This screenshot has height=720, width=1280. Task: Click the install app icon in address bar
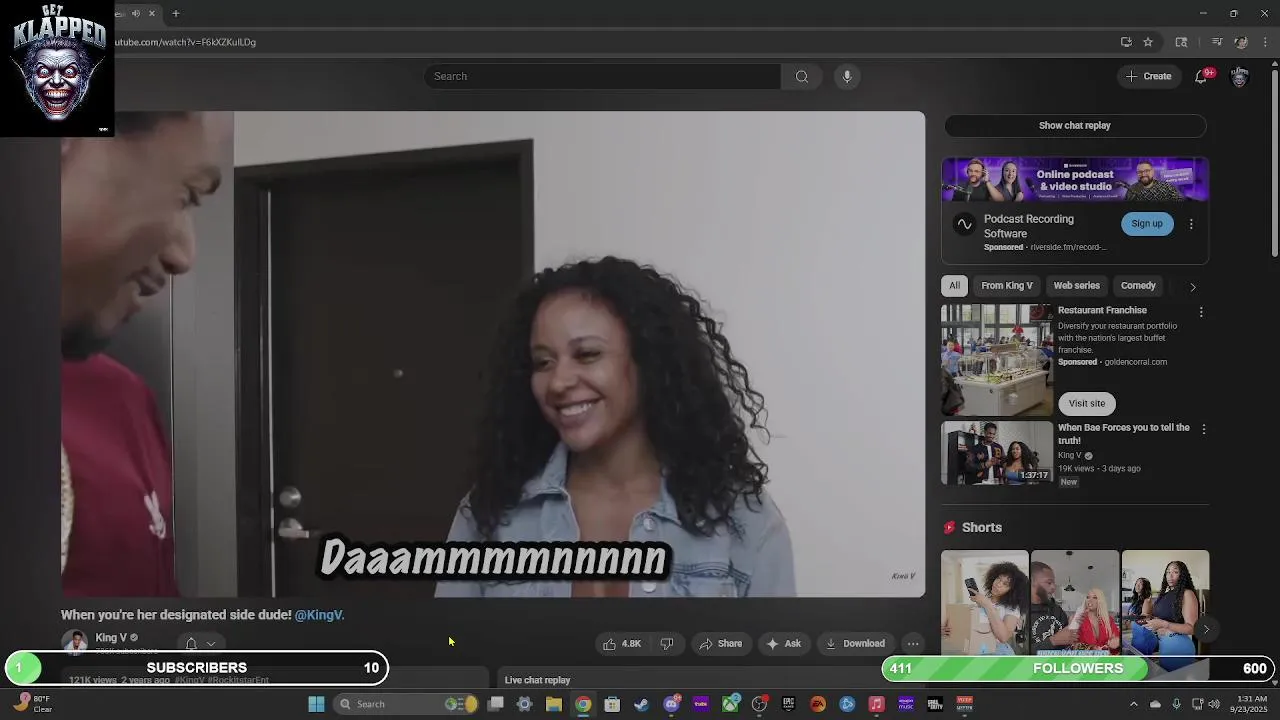point(1126,42)
